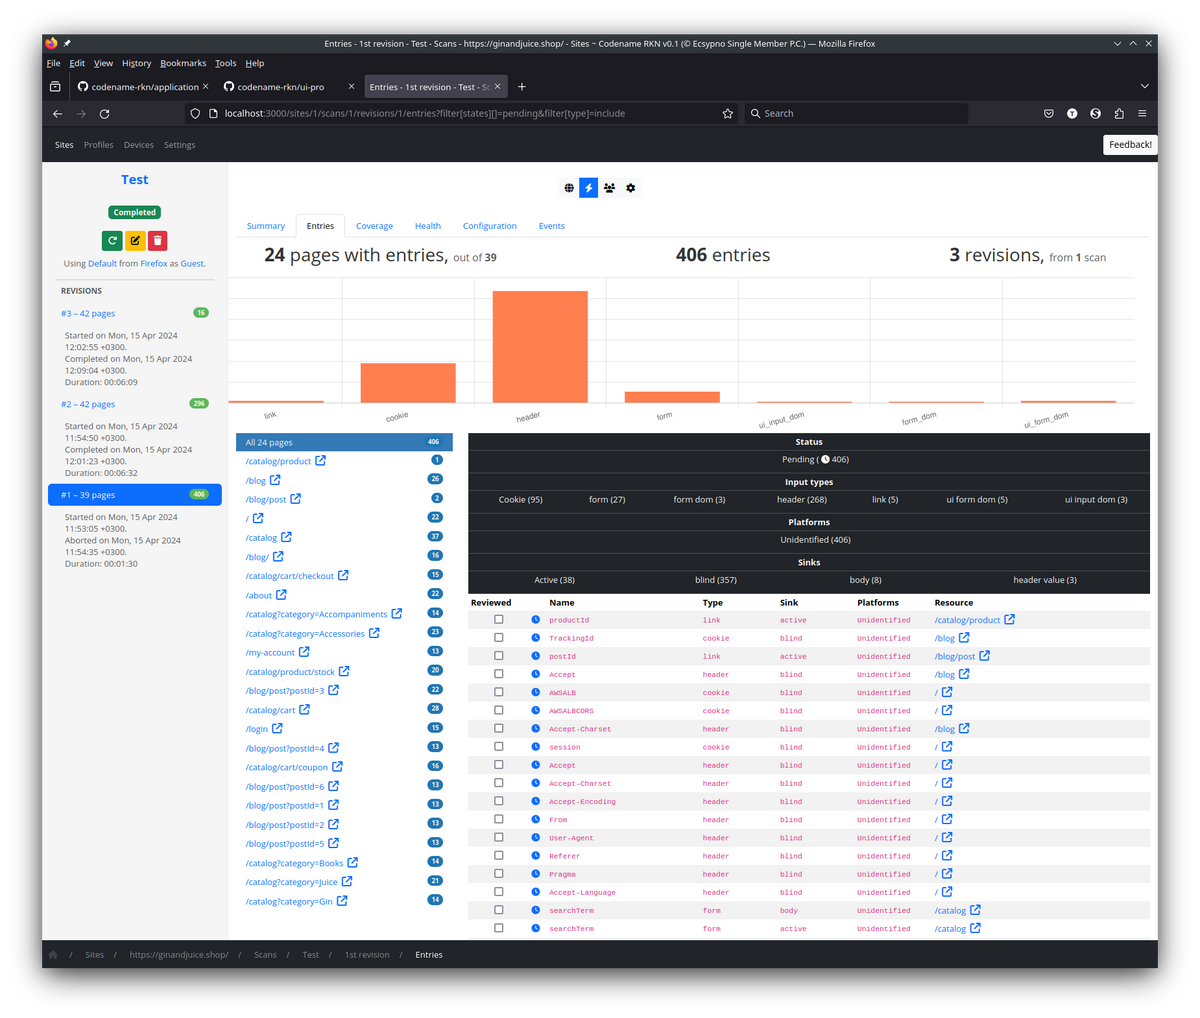Click the Default profile link
This screenshot has width=1200, height=1018.
click(102, 264)
